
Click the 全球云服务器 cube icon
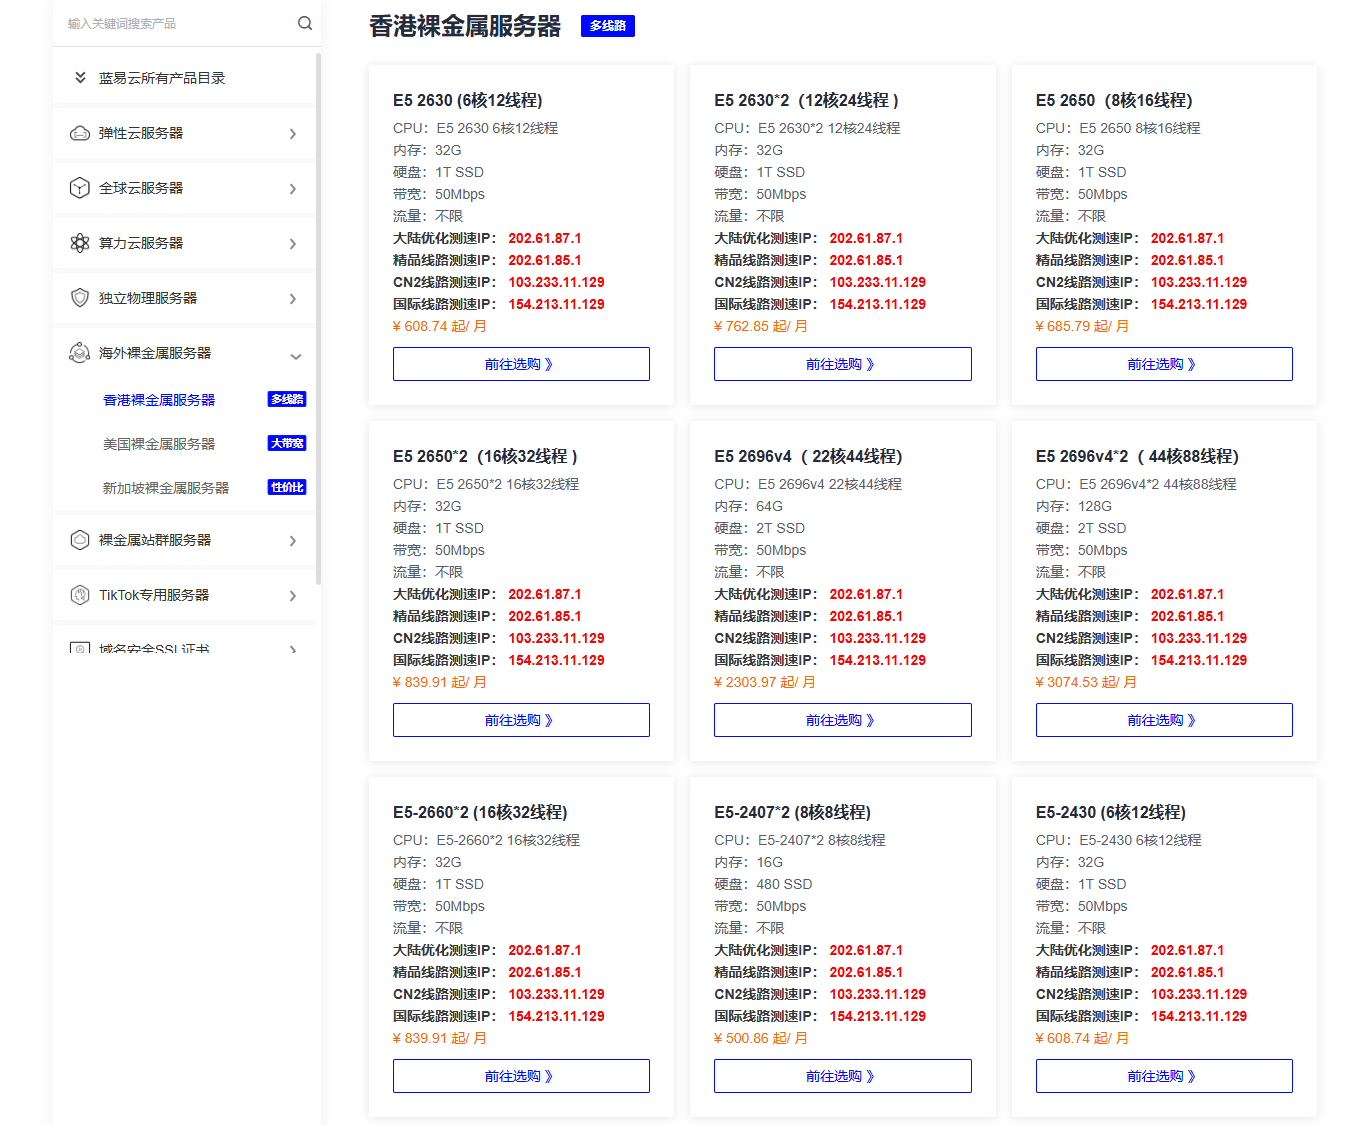(80, 188)
